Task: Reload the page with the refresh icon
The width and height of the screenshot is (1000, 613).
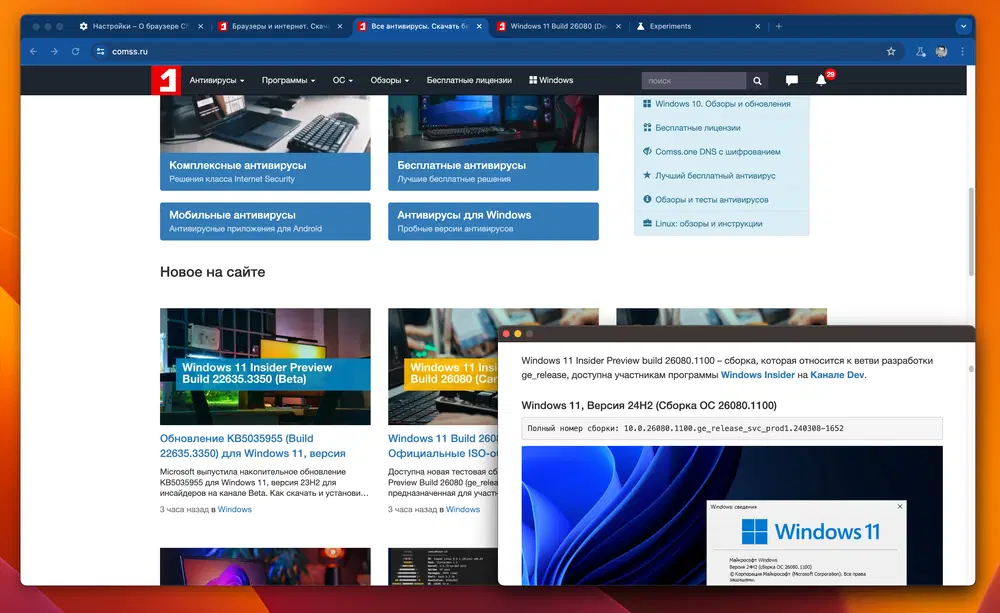Action: pos(75,52)
